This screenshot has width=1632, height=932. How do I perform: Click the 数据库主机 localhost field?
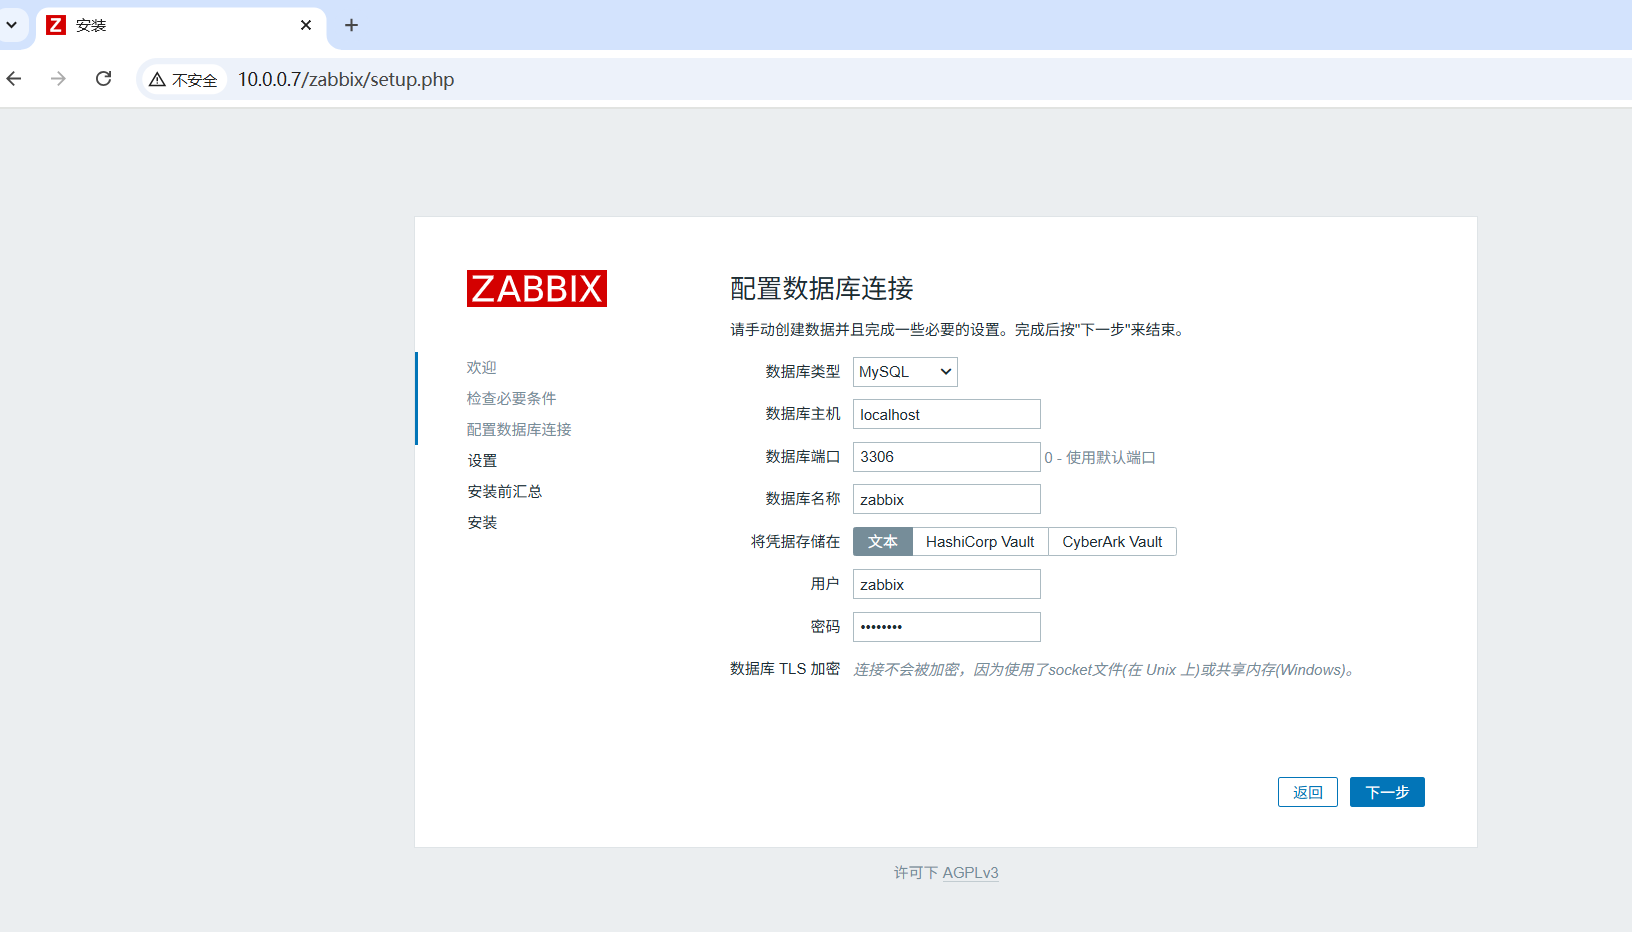947,414
